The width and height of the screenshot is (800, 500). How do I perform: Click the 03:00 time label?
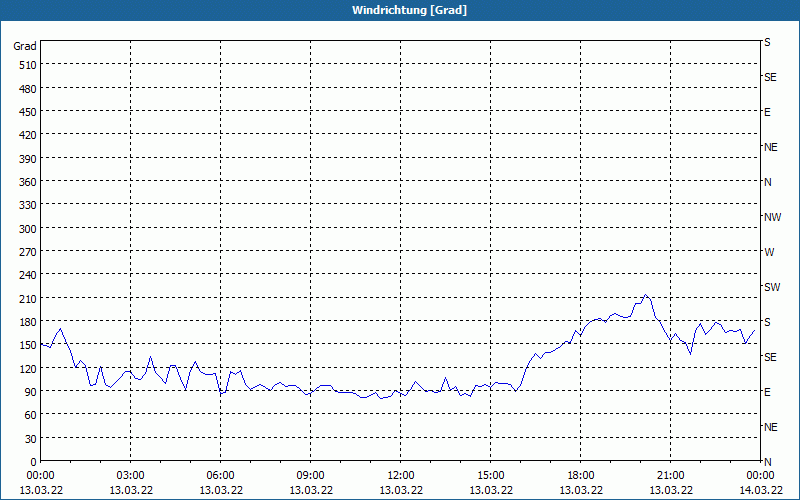click(131, 476)
